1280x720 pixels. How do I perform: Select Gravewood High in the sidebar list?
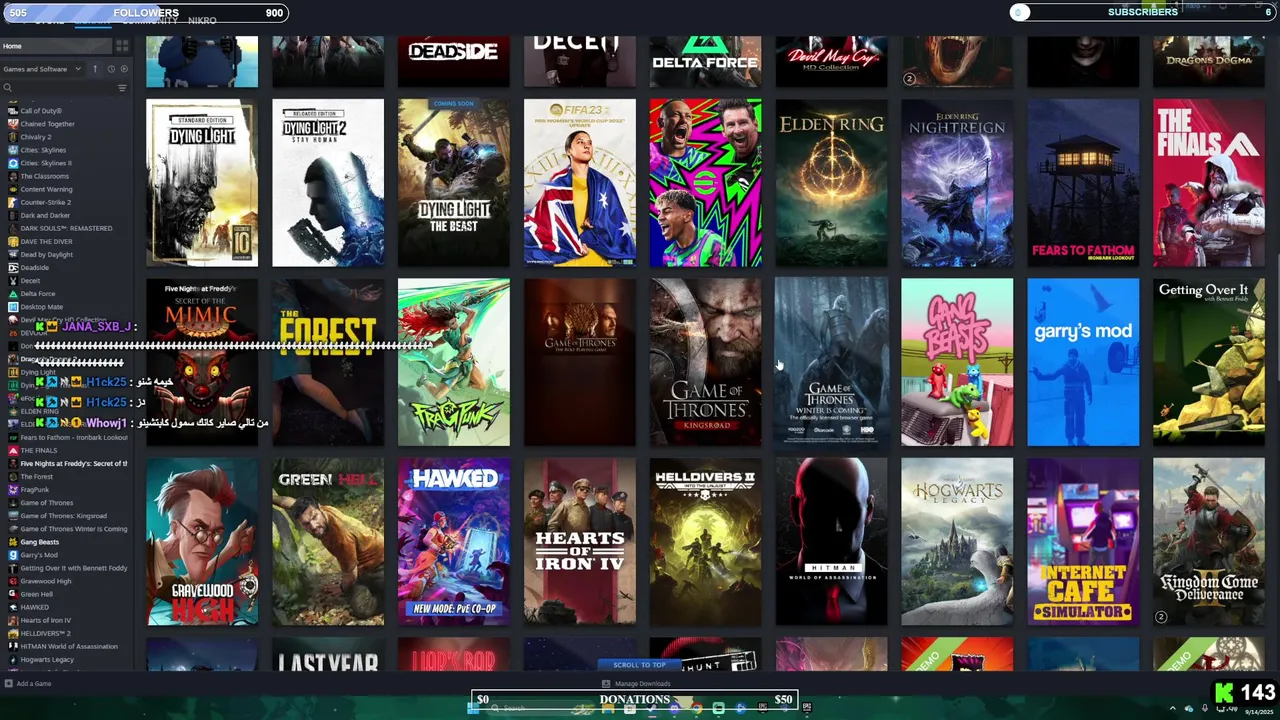pos(46,581)
